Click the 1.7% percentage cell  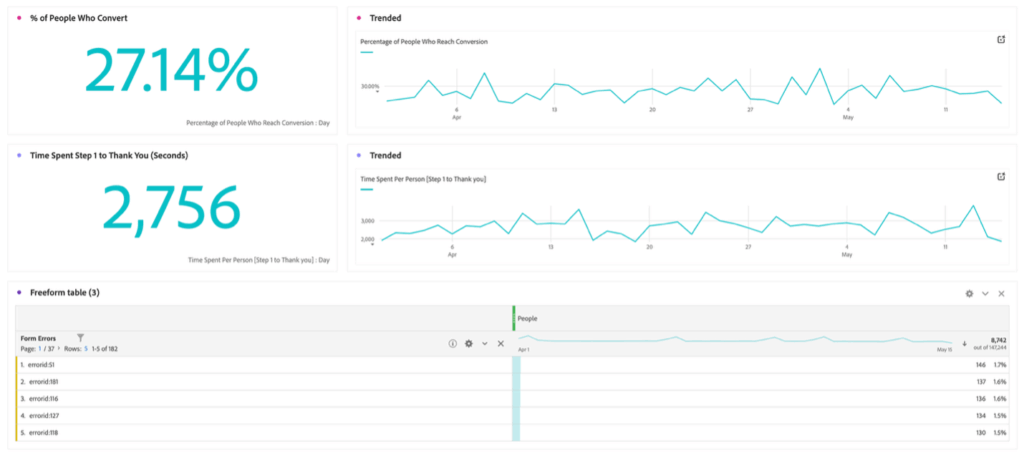pos(1000,365)
